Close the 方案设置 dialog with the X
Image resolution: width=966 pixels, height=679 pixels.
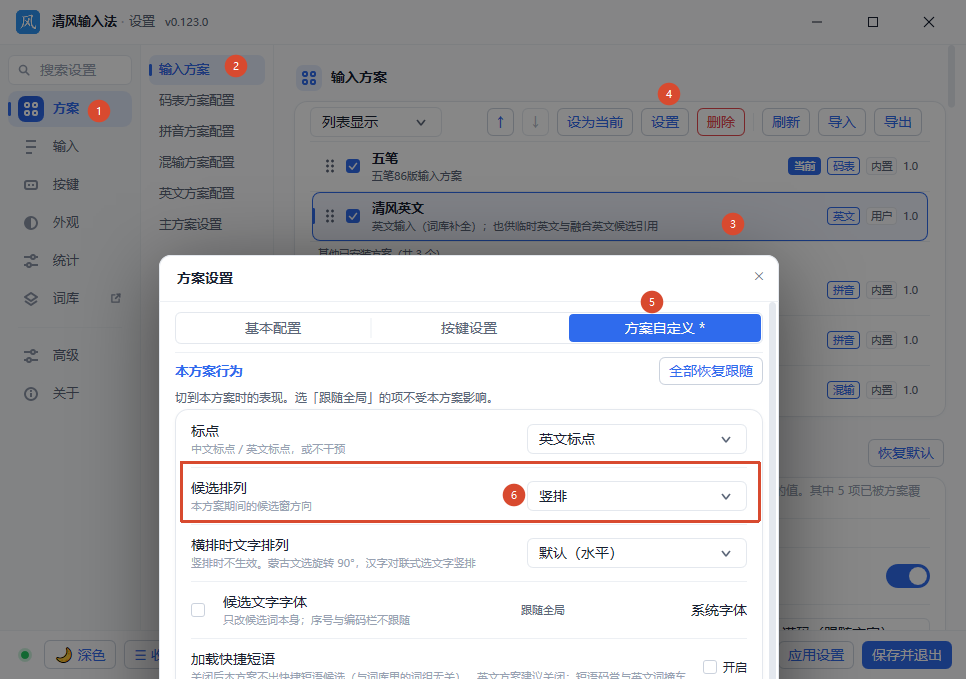(759, 276)
